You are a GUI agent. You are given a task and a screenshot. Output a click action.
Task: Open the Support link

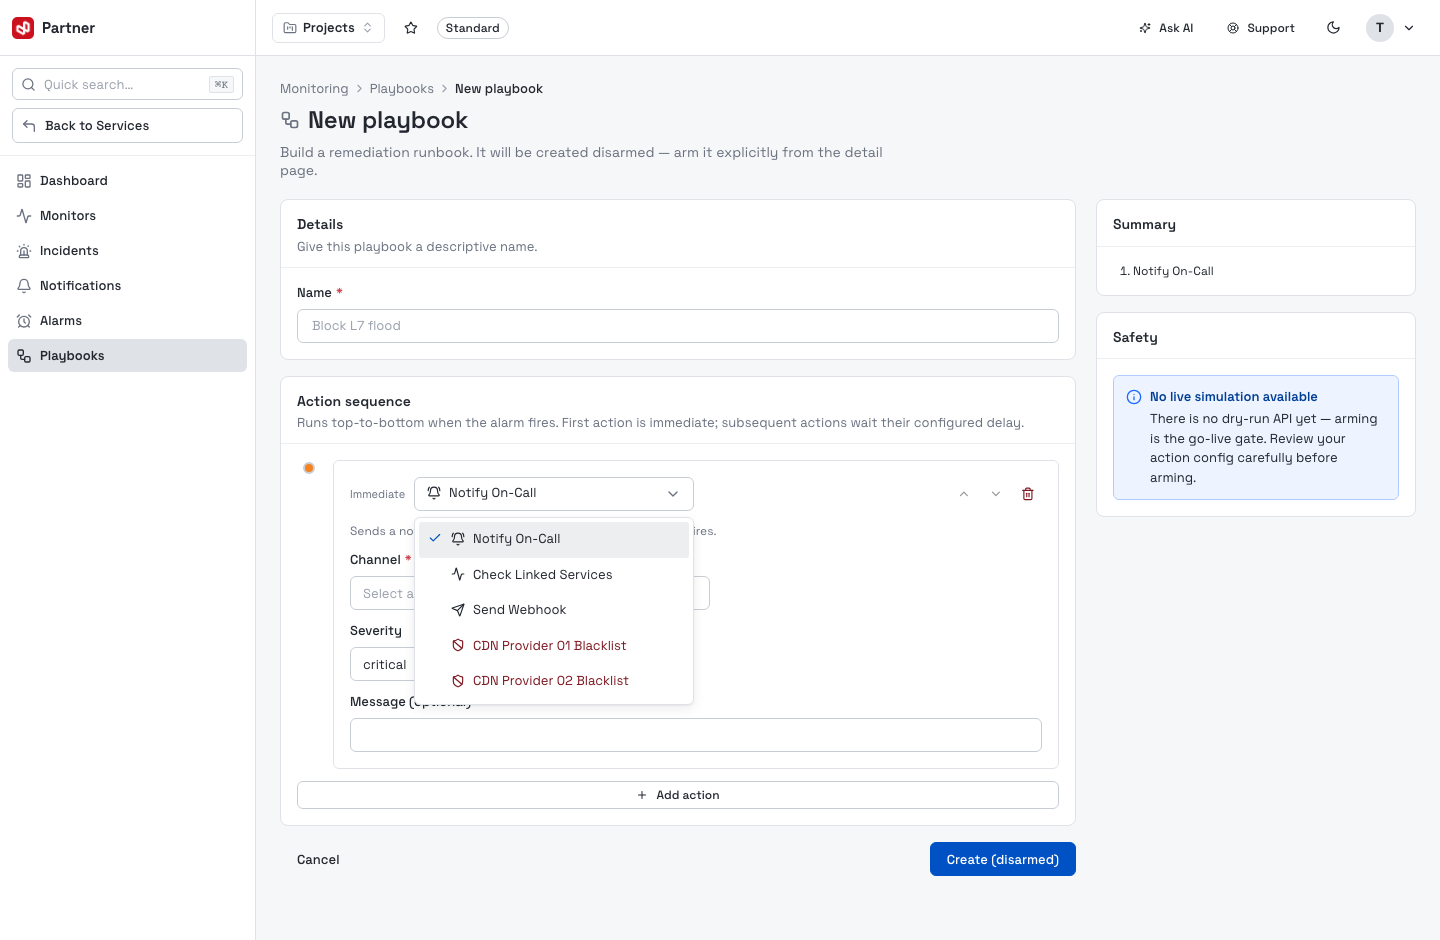click(x=1261, y=28)
